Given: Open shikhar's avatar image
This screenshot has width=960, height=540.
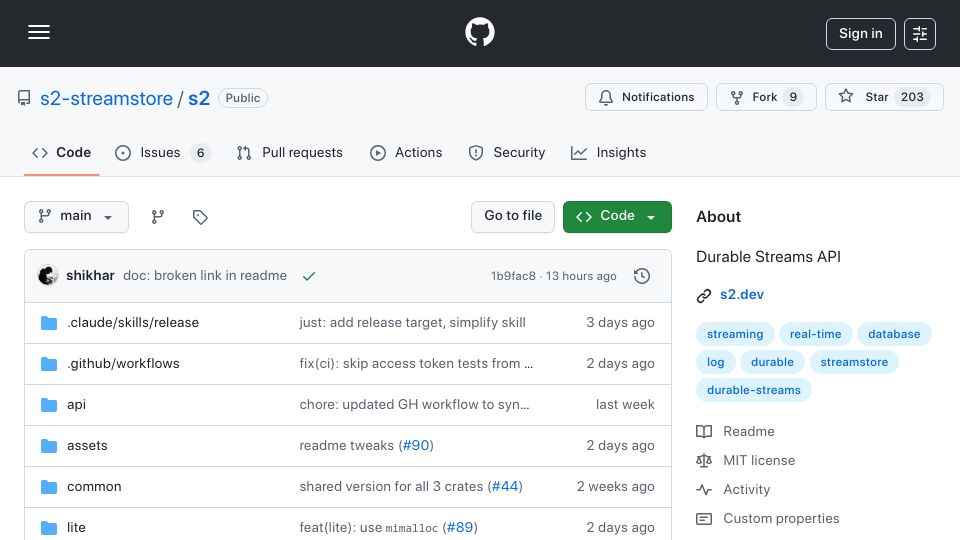Looking at the screenshot, I should 48,276.
